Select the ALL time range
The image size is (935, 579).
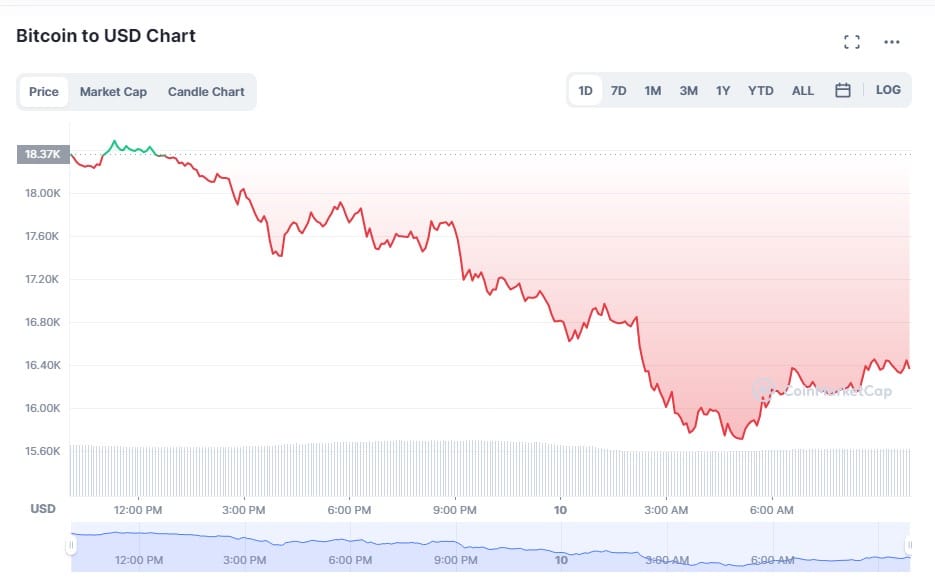pos(803,91)
